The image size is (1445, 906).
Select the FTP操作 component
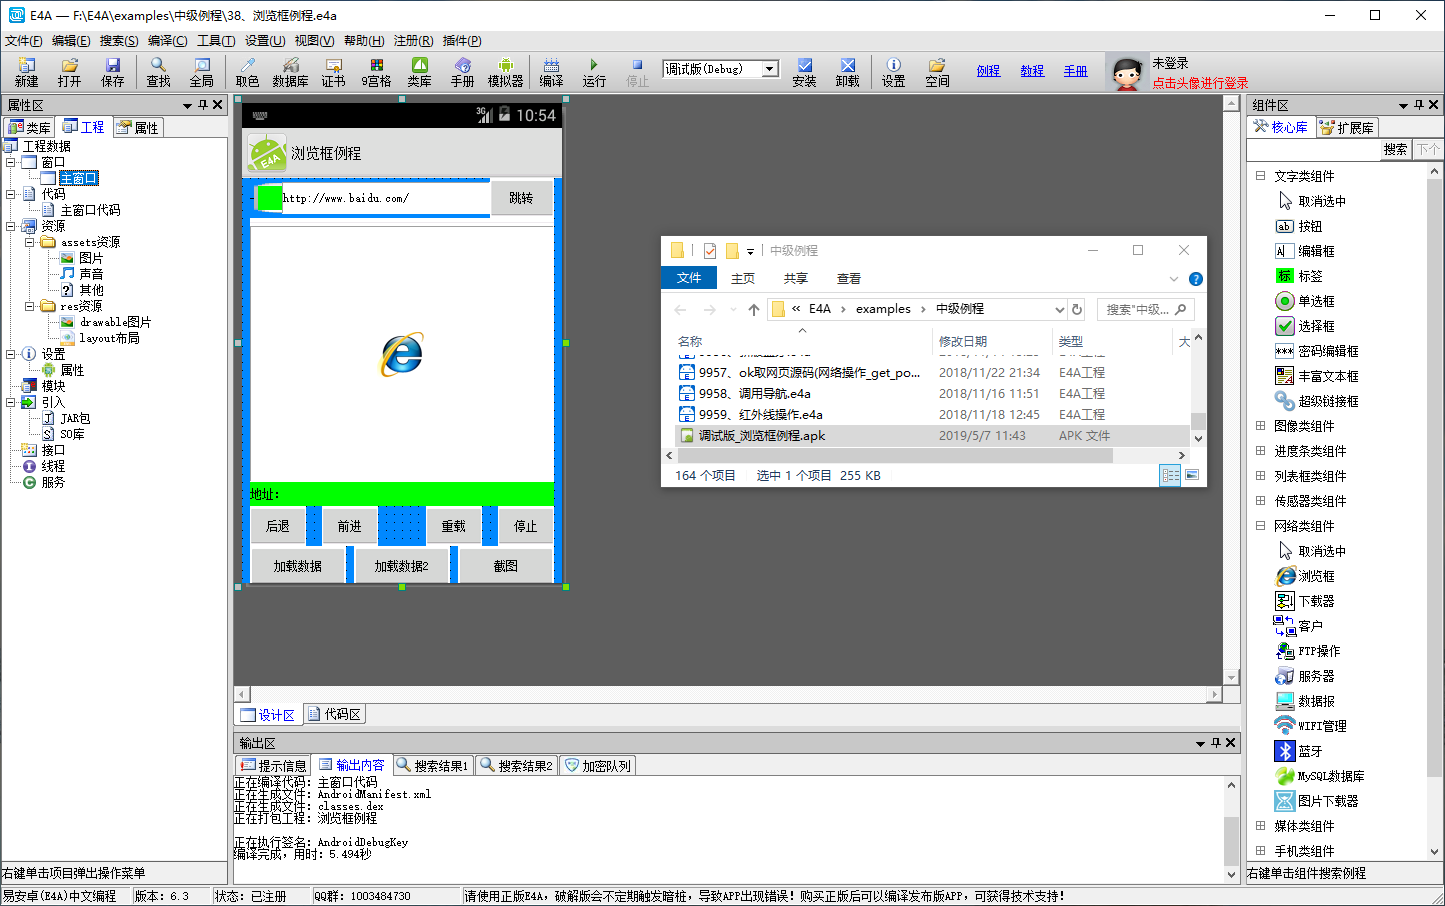tap(1308, 651)
